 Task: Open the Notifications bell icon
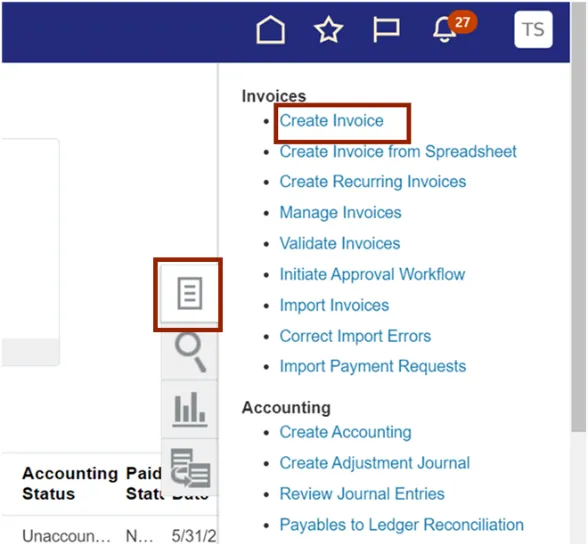(445, 30)
